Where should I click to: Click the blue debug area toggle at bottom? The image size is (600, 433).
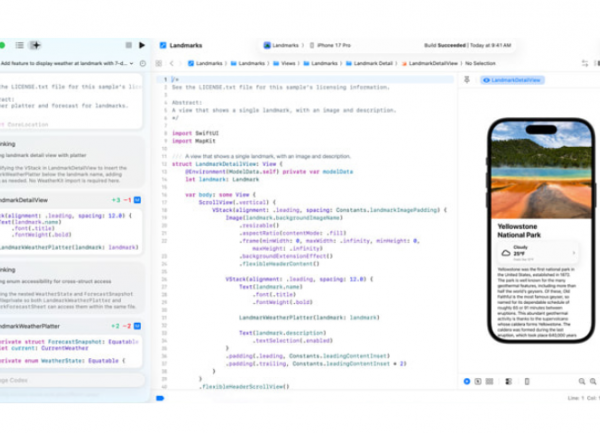point(160,398)
